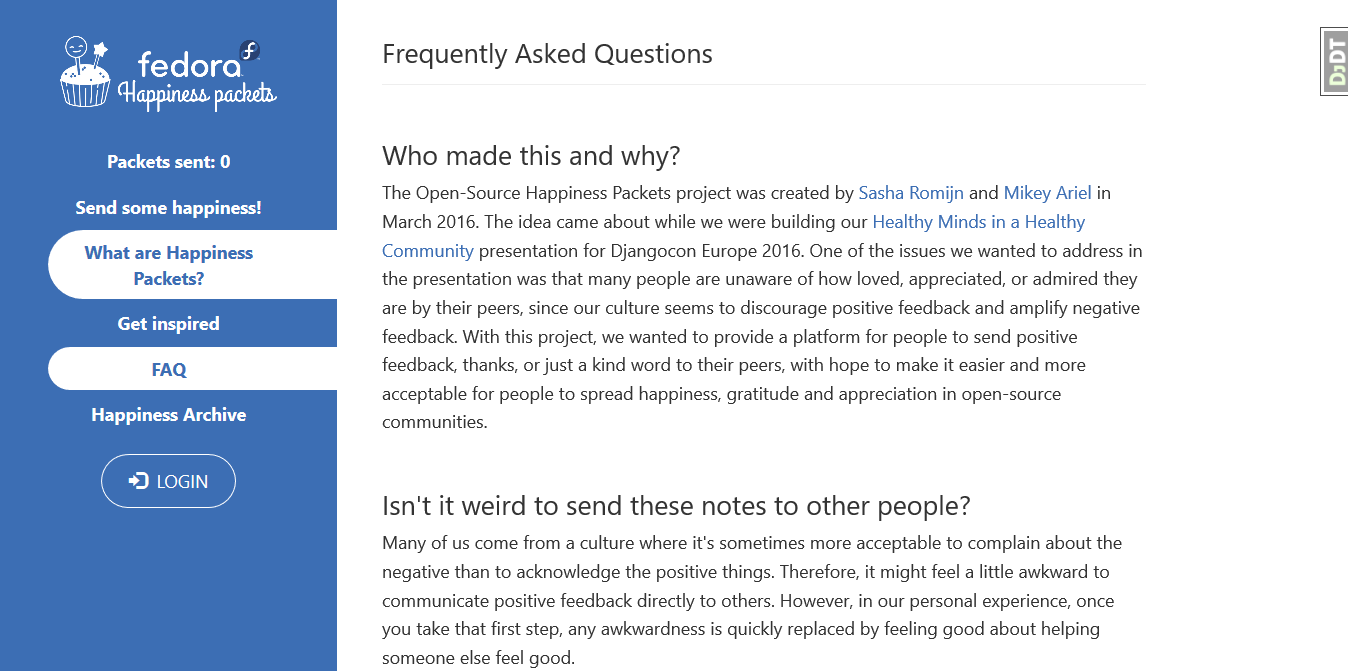This screenshot has height=671, width=1348.
Task: Open the Happiness Archive page
Action: tap(168, 415)
